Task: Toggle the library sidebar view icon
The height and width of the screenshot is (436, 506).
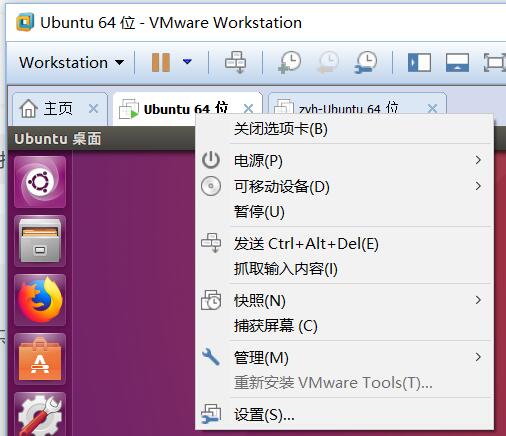Action: (419, 62)
